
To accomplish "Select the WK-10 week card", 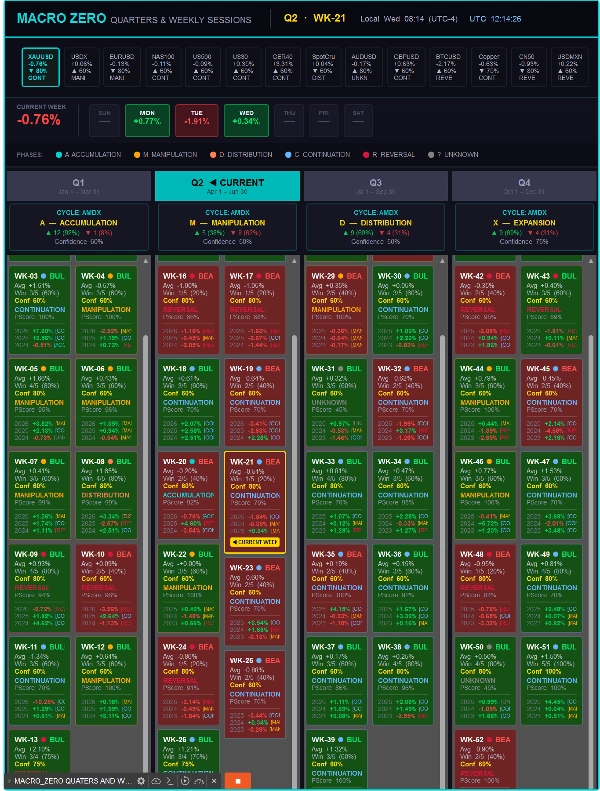I will tap(106, 588).
